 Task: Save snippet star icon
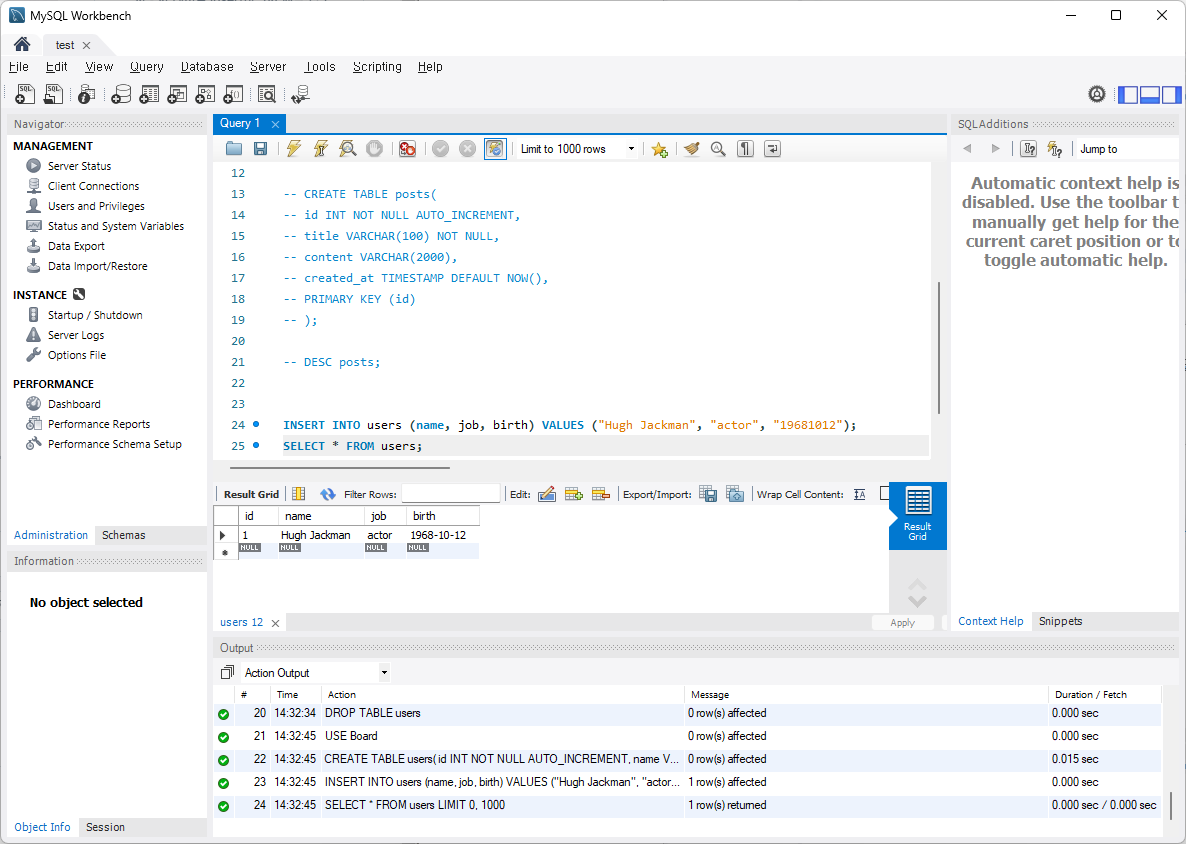(659, 149)
